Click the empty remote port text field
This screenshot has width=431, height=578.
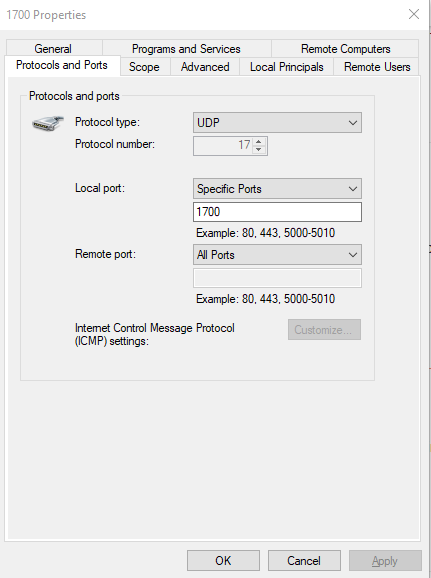(x=277, y=278)
